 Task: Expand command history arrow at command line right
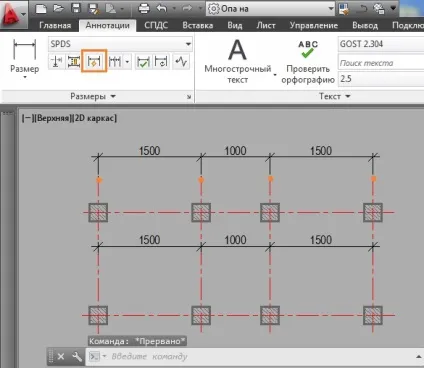[x=419, y=357]
